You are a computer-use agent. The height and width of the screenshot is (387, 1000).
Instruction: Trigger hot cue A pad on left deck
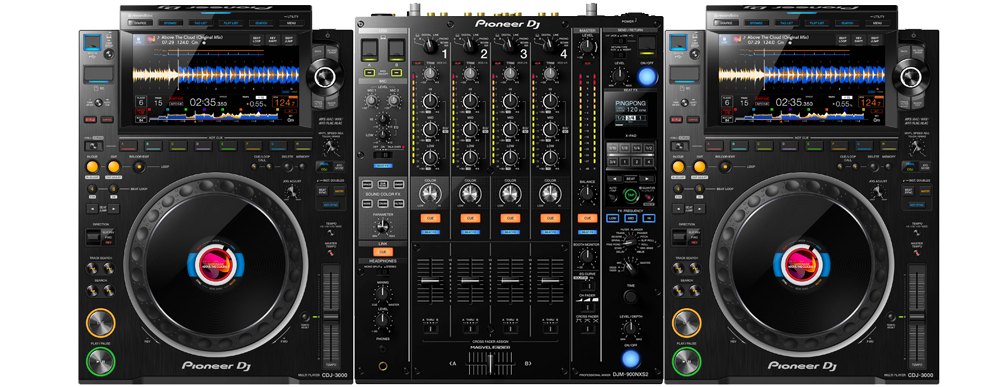tap(128, 145)
